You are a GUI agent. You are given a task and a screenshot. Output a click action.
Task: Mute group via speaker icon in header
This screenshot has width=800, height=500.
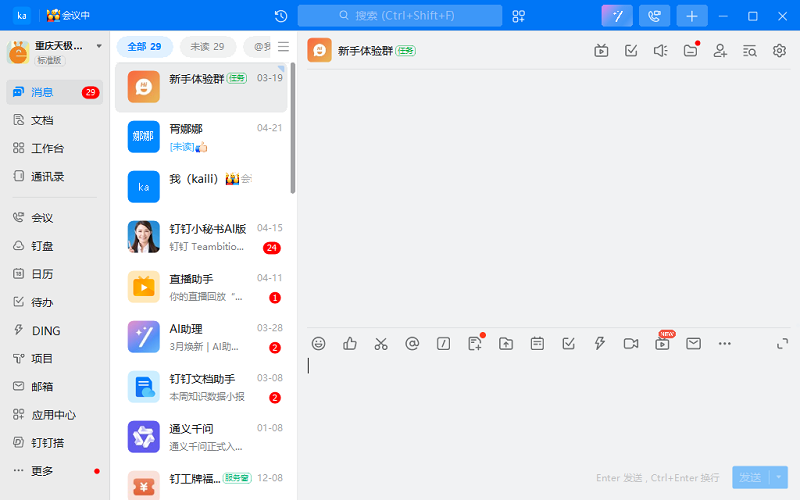coord(660,51)
